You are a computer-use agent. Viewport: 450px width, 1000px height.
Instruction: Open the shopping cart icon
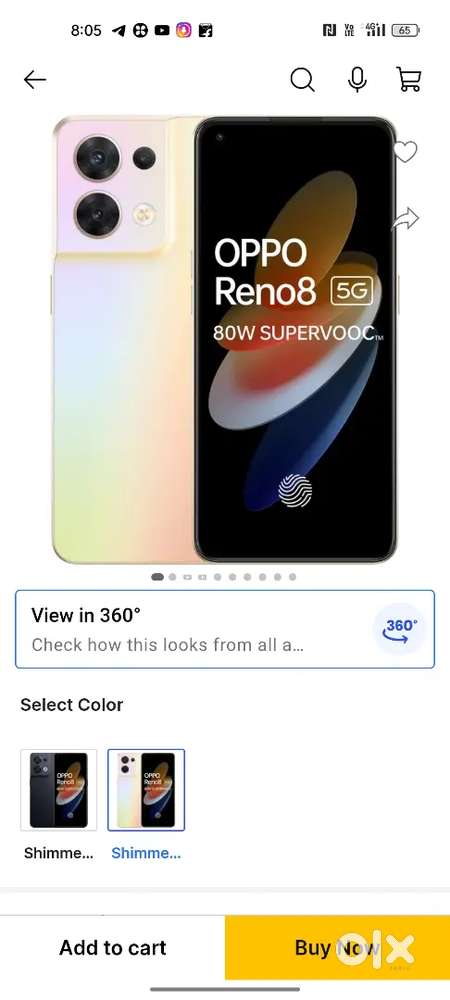409,80
